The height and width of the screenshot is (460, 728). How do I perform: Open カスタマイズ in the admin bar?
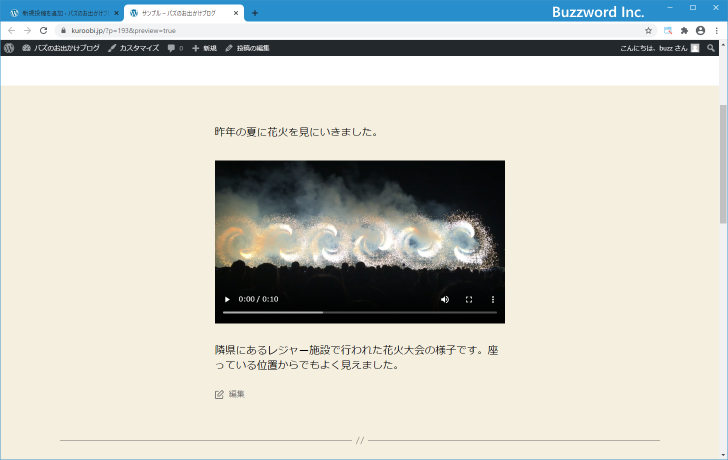click(133, 48)
